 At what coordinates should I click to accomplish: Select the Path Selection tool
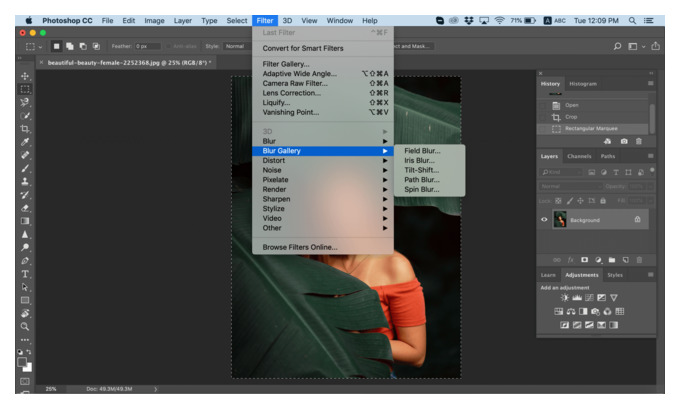[x=25, y=287]
